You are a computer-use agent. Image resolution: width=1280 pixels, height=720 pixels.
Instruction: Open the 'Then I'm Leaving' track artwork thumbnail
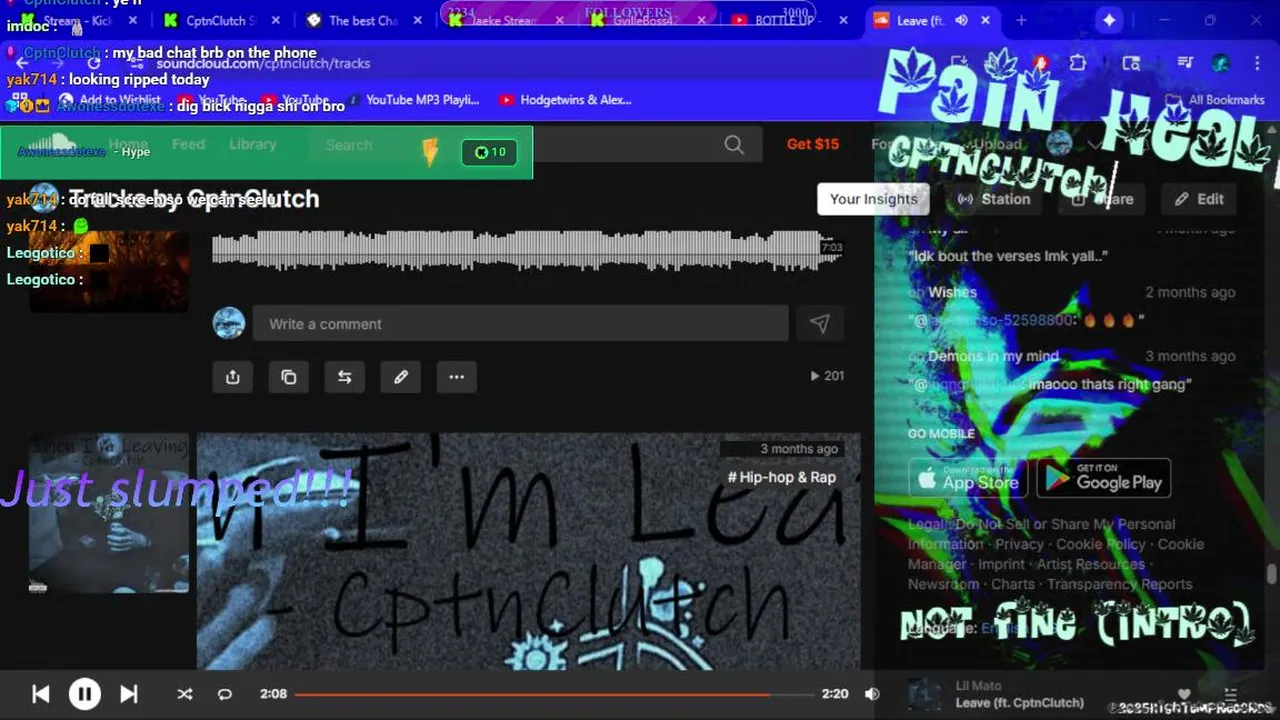pyautogui.click(x=109, y=513)
